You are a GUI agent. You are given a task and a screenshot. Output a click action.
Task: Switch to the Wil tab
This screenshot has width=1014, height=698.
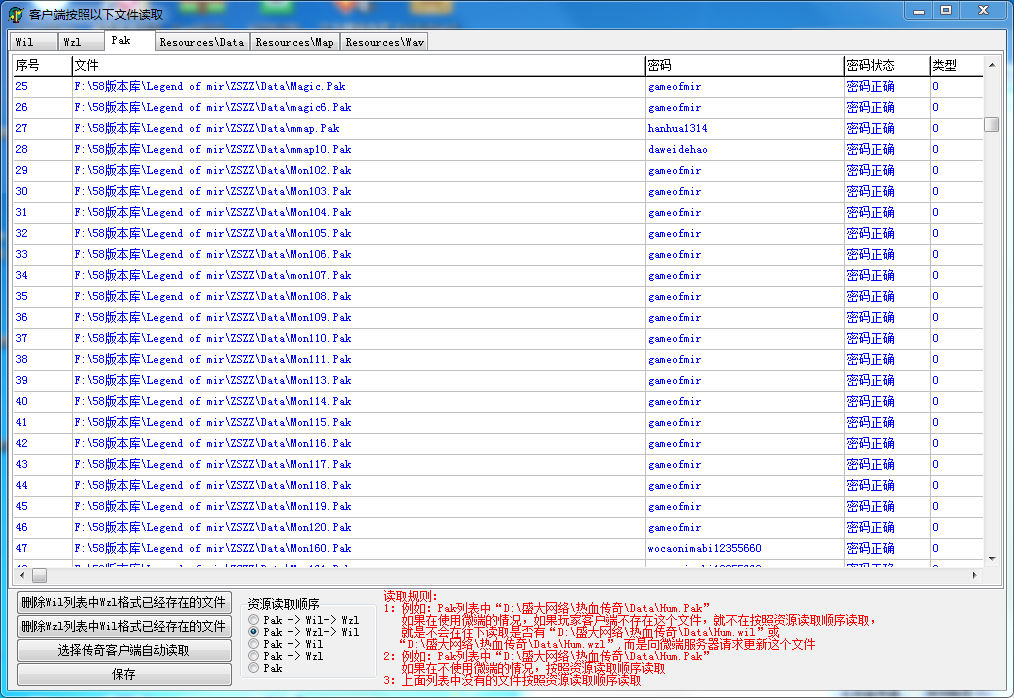point(32,42)
